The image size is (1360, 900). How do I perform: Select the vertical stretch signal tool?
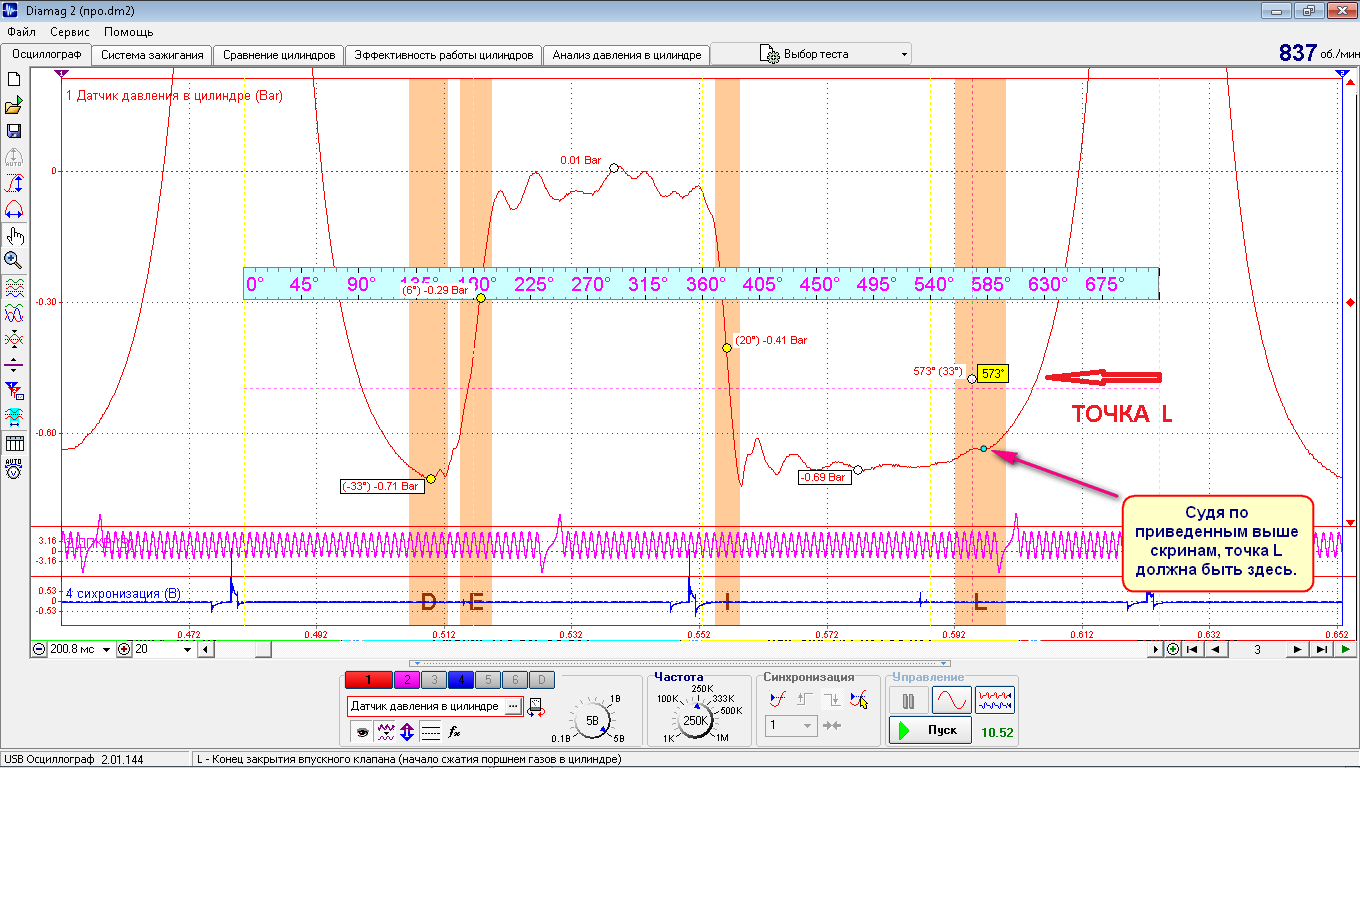14,184
